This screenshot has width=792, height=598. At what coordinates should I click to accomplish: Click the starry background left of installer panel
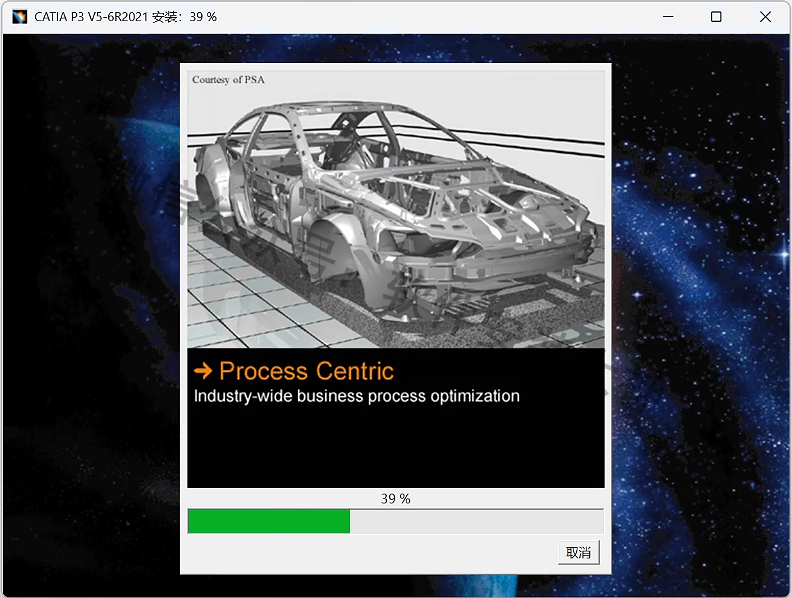(x=90, y=300)
